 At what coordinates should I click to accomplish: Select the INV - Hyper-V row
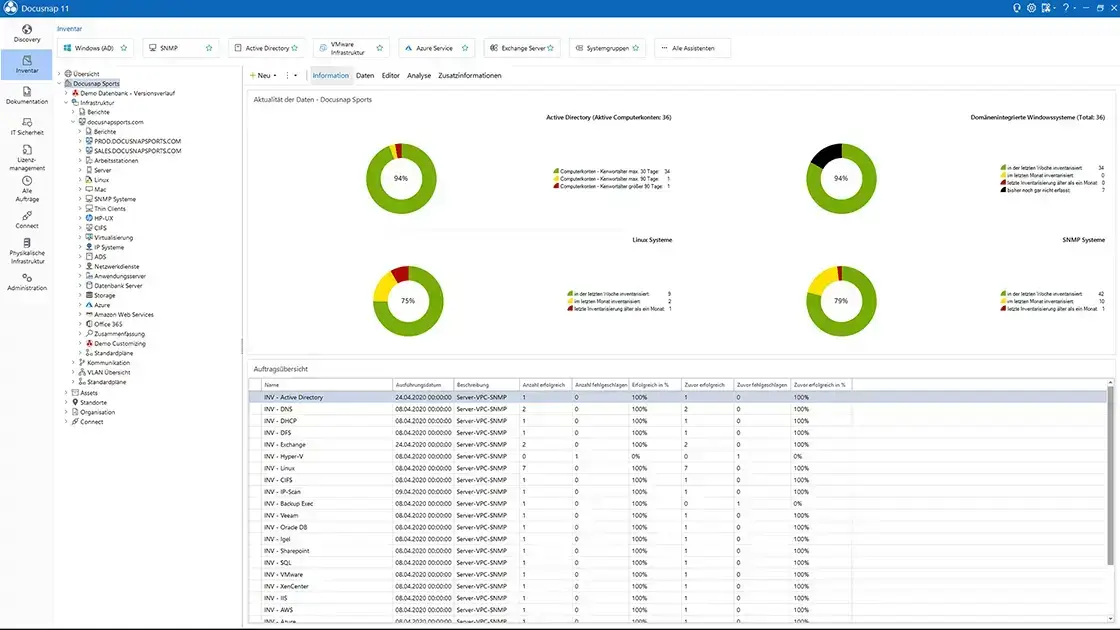(679, 456)
